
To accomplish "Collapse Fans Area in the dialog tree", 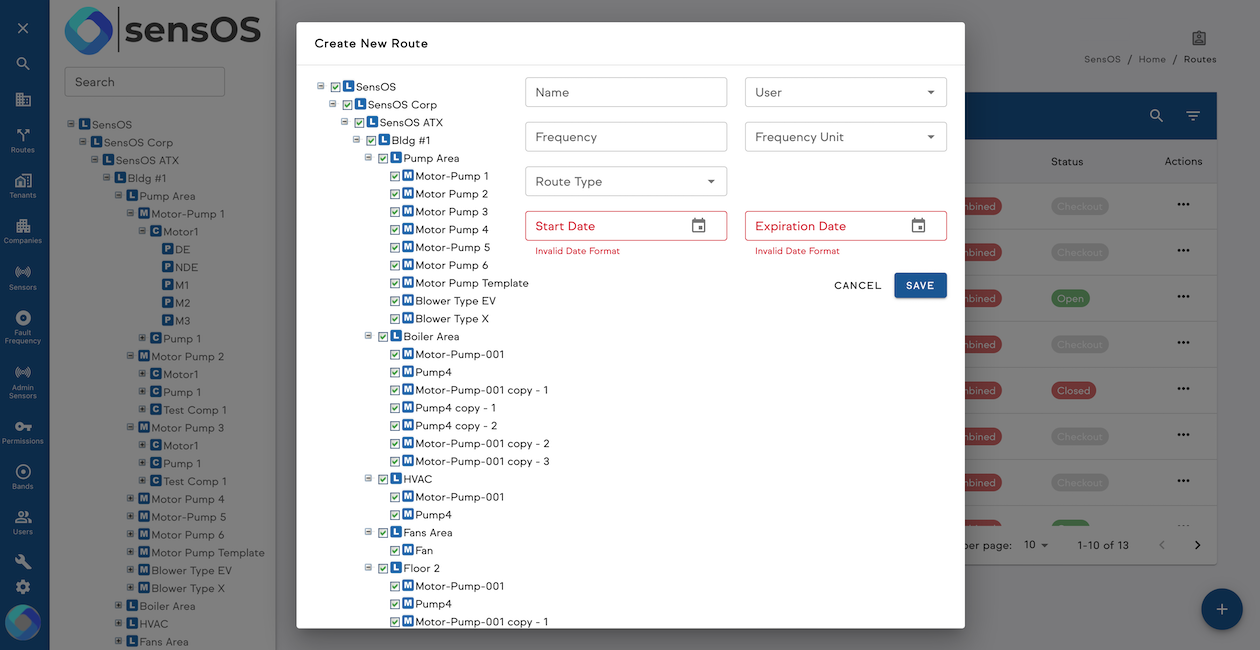I will (369, 532).
